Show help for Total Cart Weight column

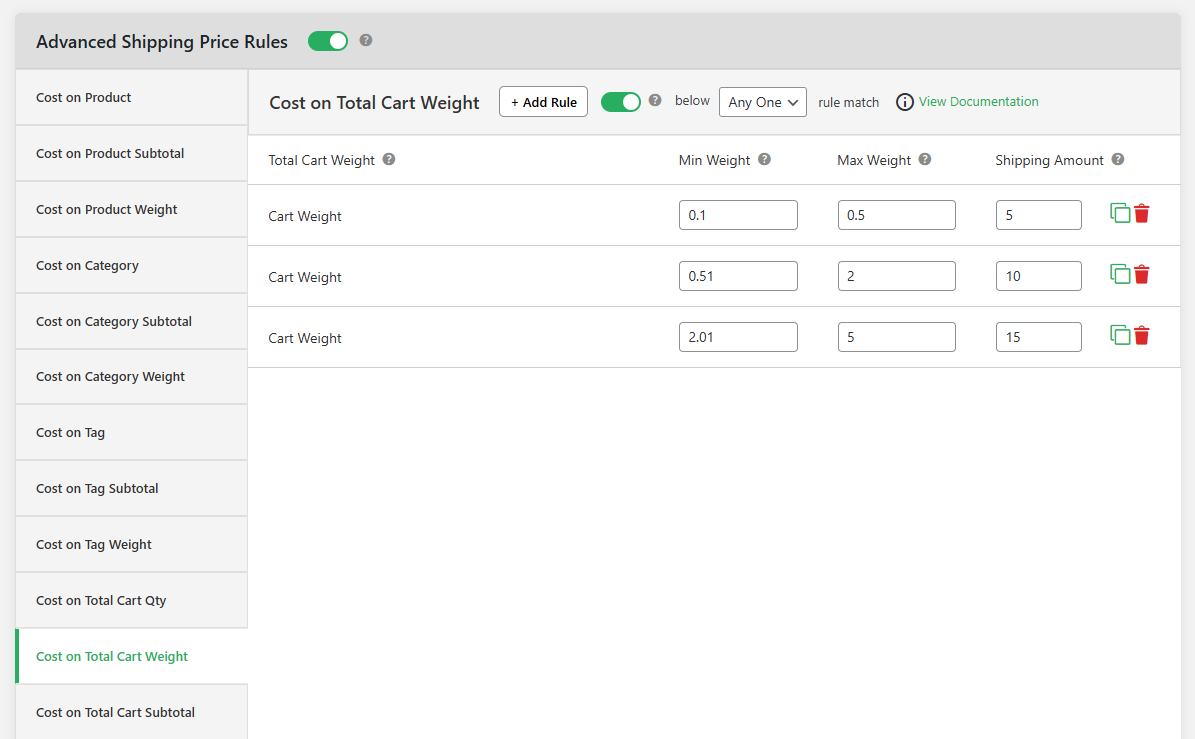pos(389,159)
